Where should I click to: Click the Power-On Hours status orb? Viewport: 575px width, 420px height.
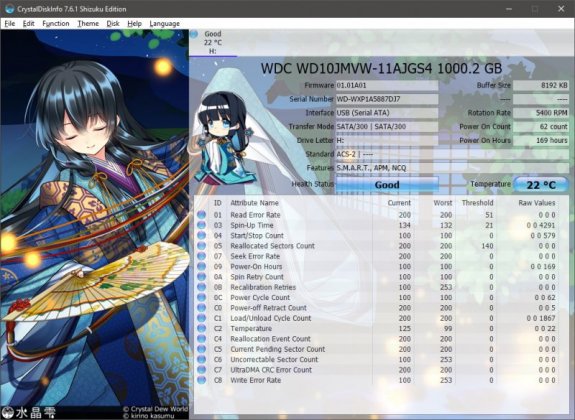pyautogui.click(x=201, y=266)
